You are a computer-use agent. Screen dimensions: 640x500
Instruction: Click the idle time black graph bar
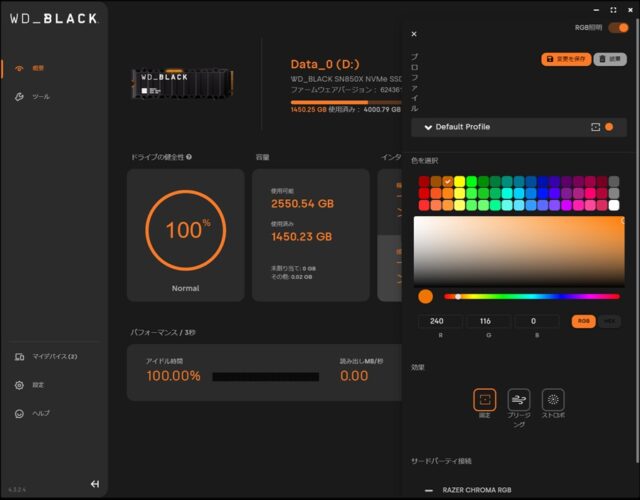(x=266, y=376)
